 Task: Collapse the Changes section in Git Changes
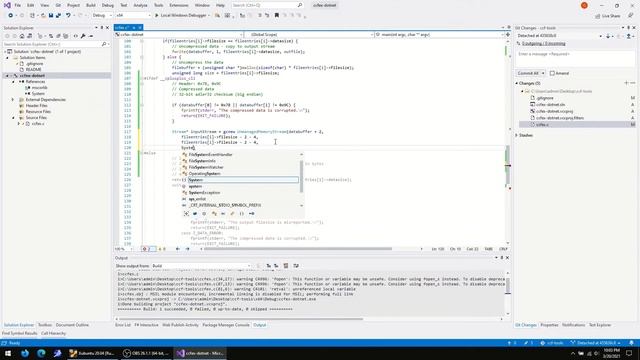click(517, 83)
